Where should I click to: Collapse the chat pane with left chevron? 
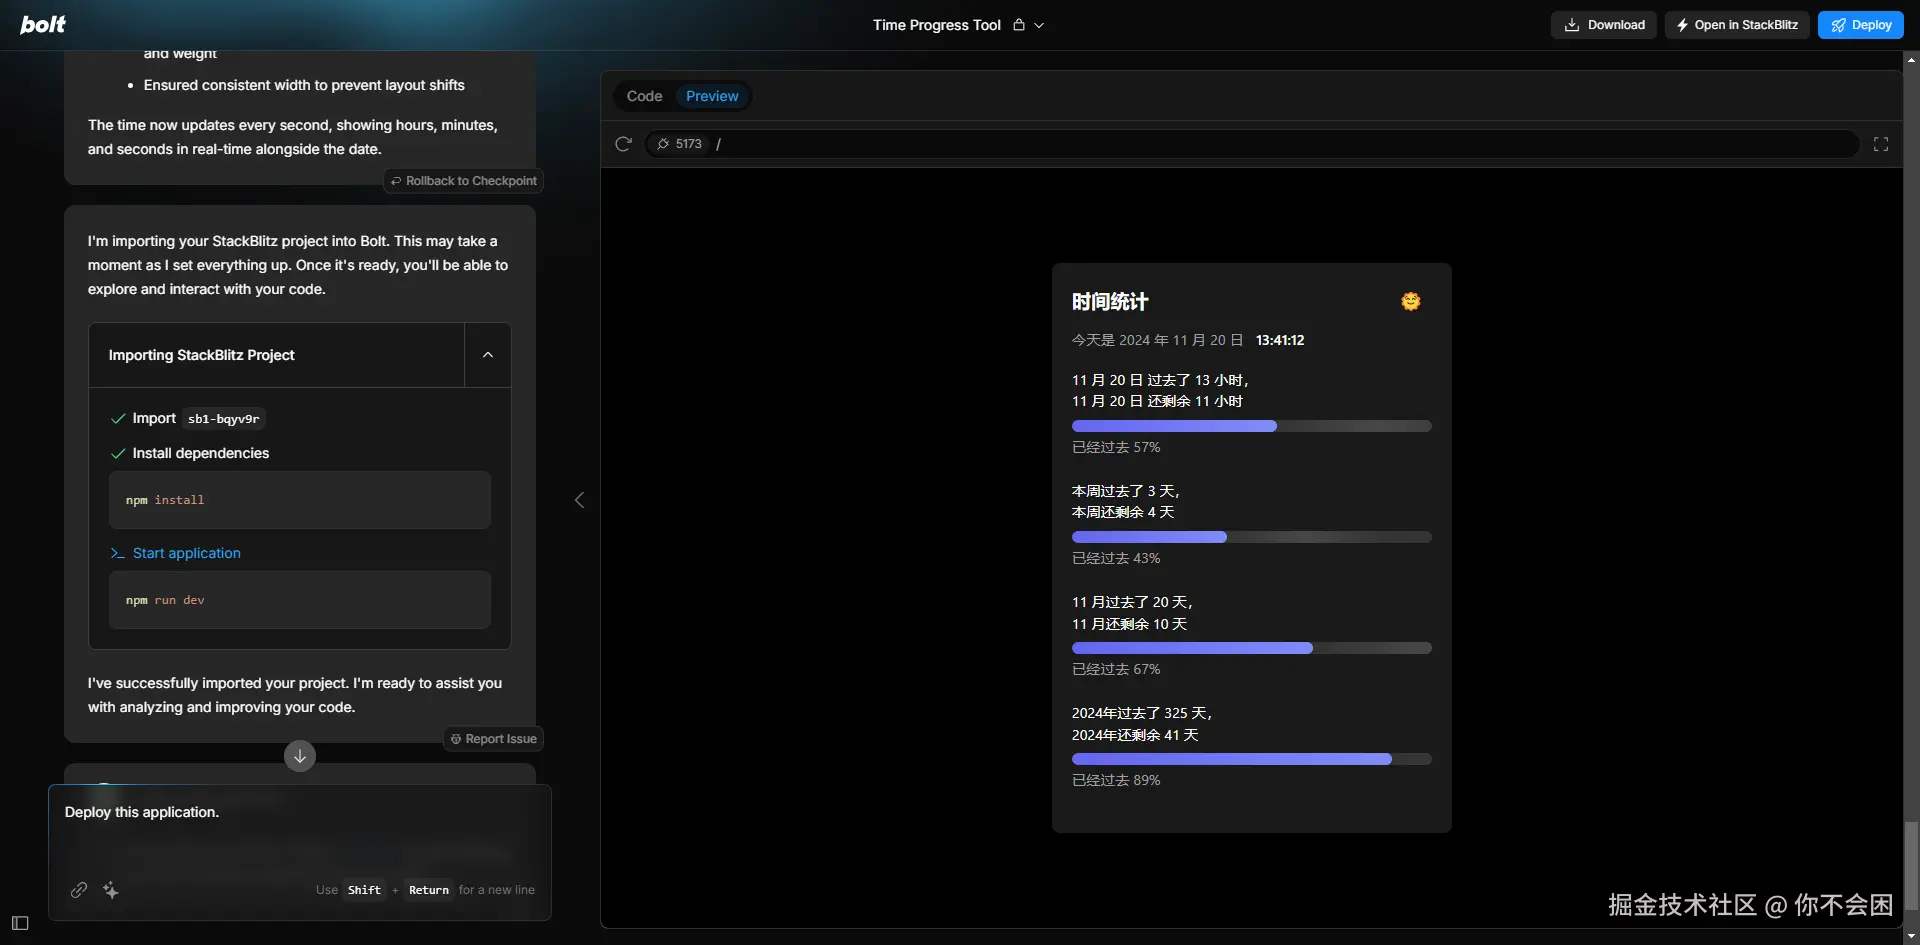[x=579, y=500]
